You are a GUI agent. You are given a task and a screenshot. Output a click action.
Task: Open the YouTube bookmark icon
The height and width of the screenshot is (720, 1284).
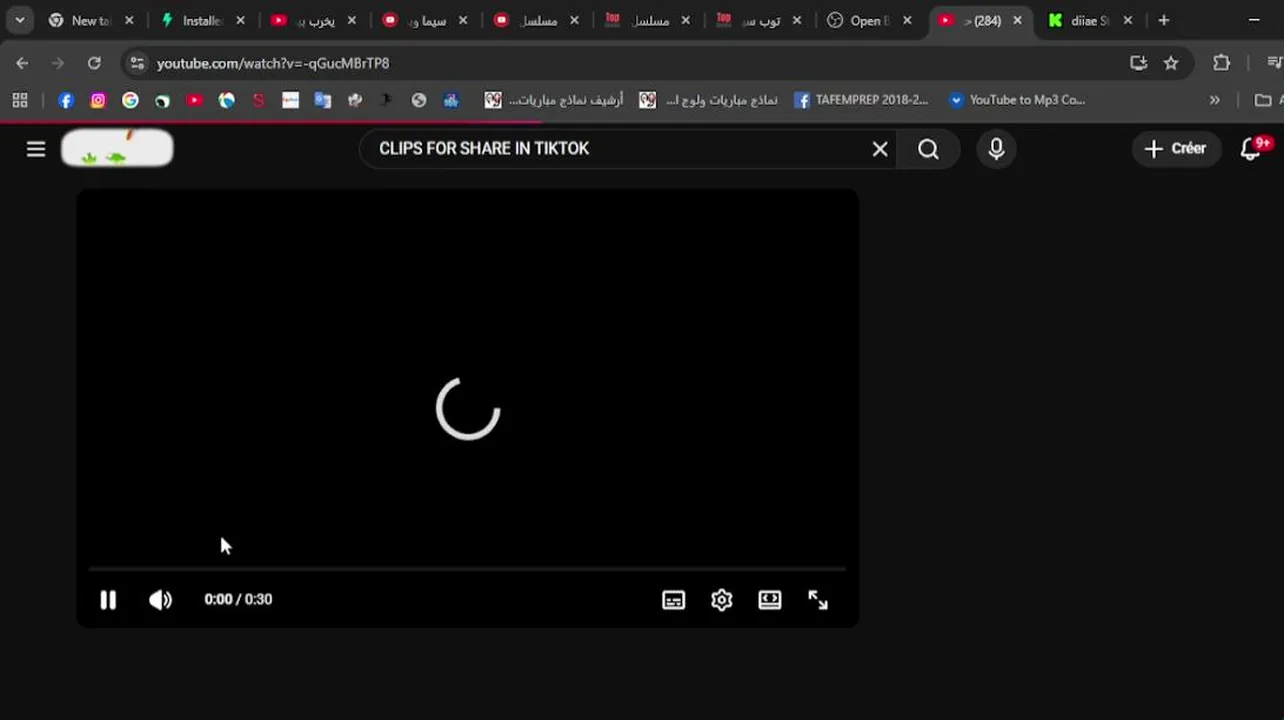pos(194,100)
